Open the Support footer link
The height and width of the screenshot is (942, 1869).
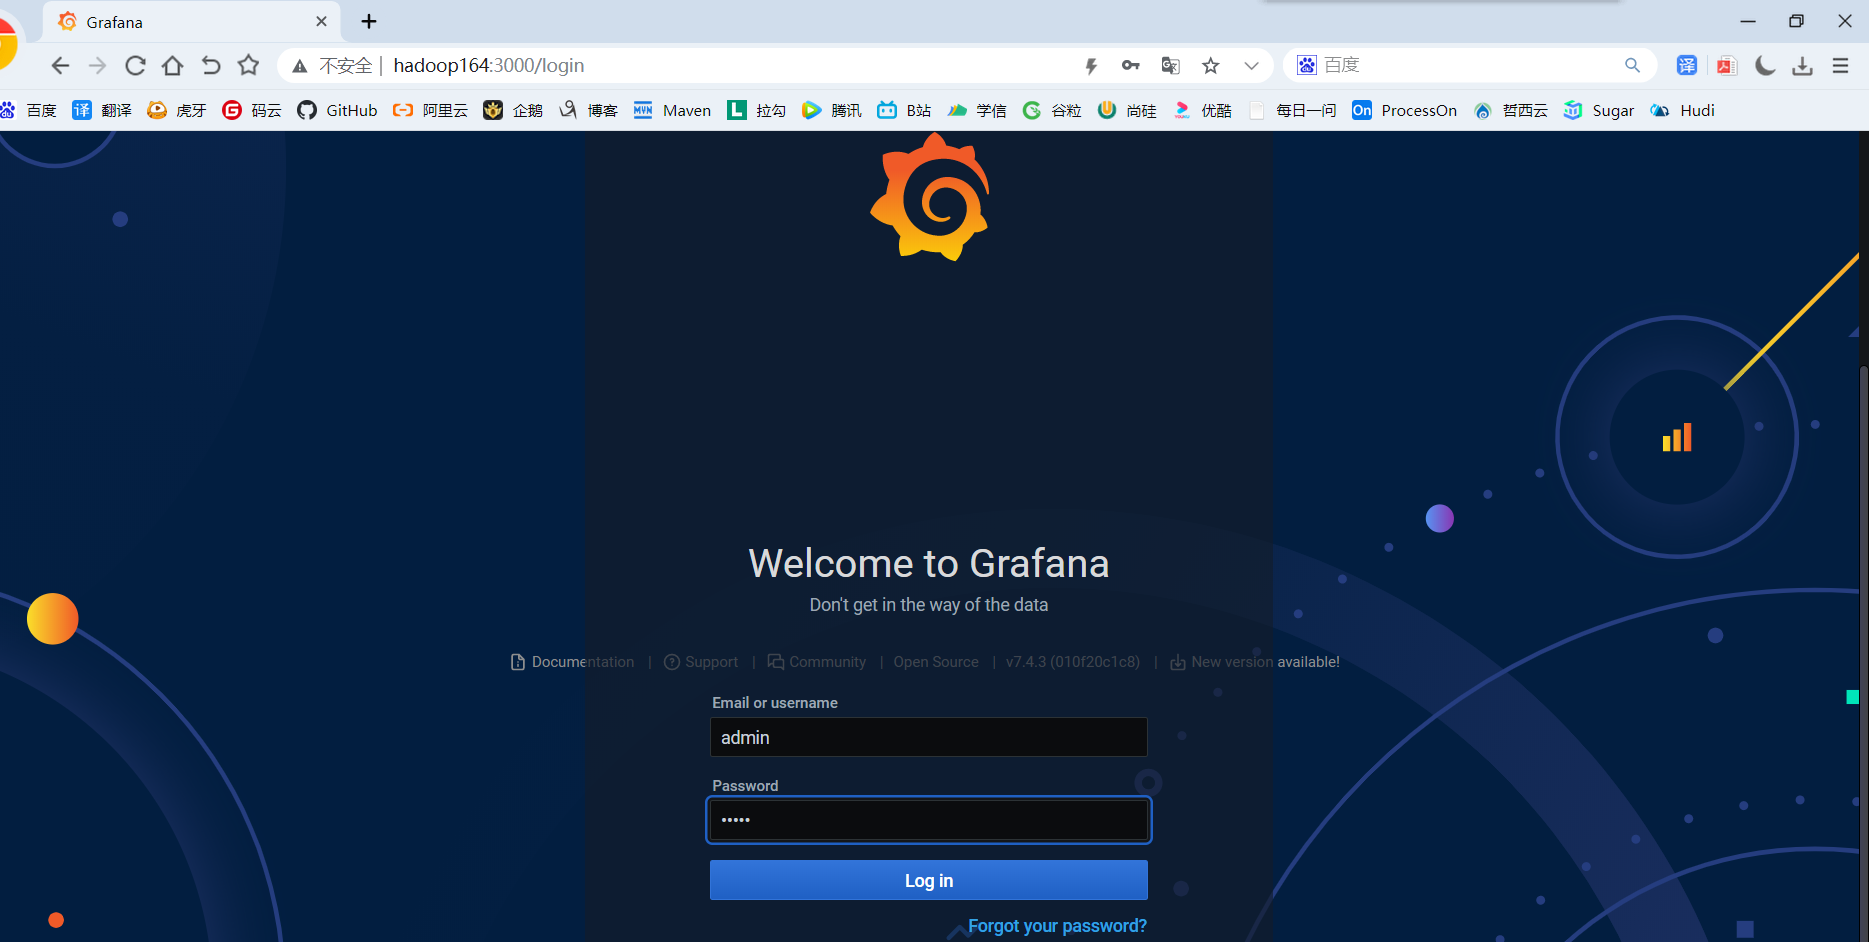click(x=701, y=662)
